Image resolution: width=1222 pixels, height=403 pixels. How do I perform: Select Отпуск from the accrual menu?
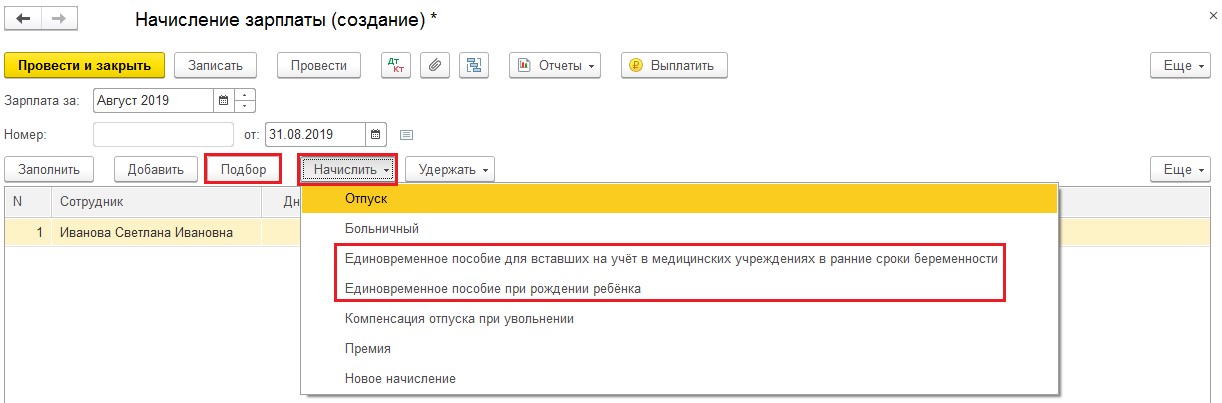coord(366,199)
